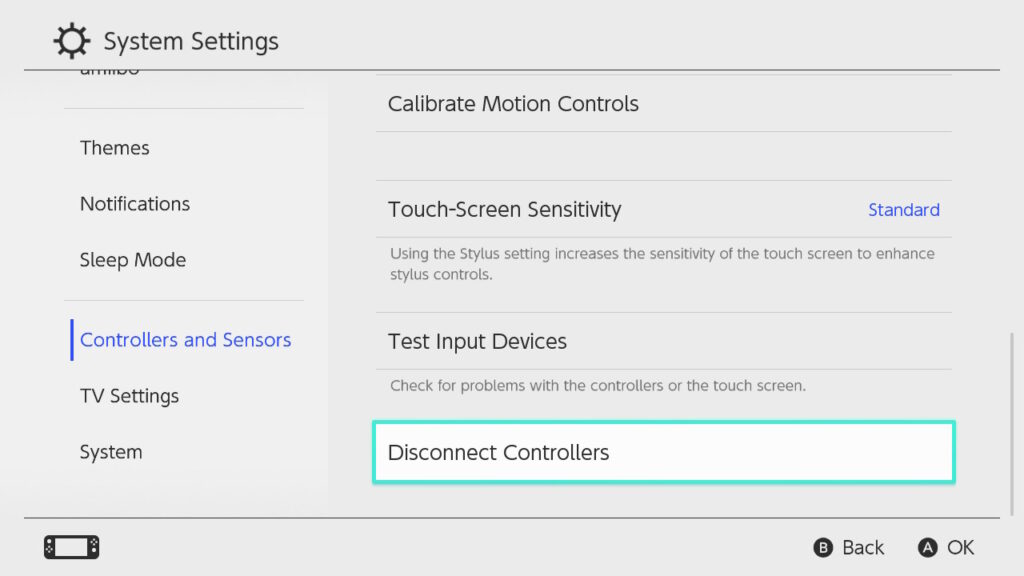Change the Standard sensitivity value

[904, 210]
